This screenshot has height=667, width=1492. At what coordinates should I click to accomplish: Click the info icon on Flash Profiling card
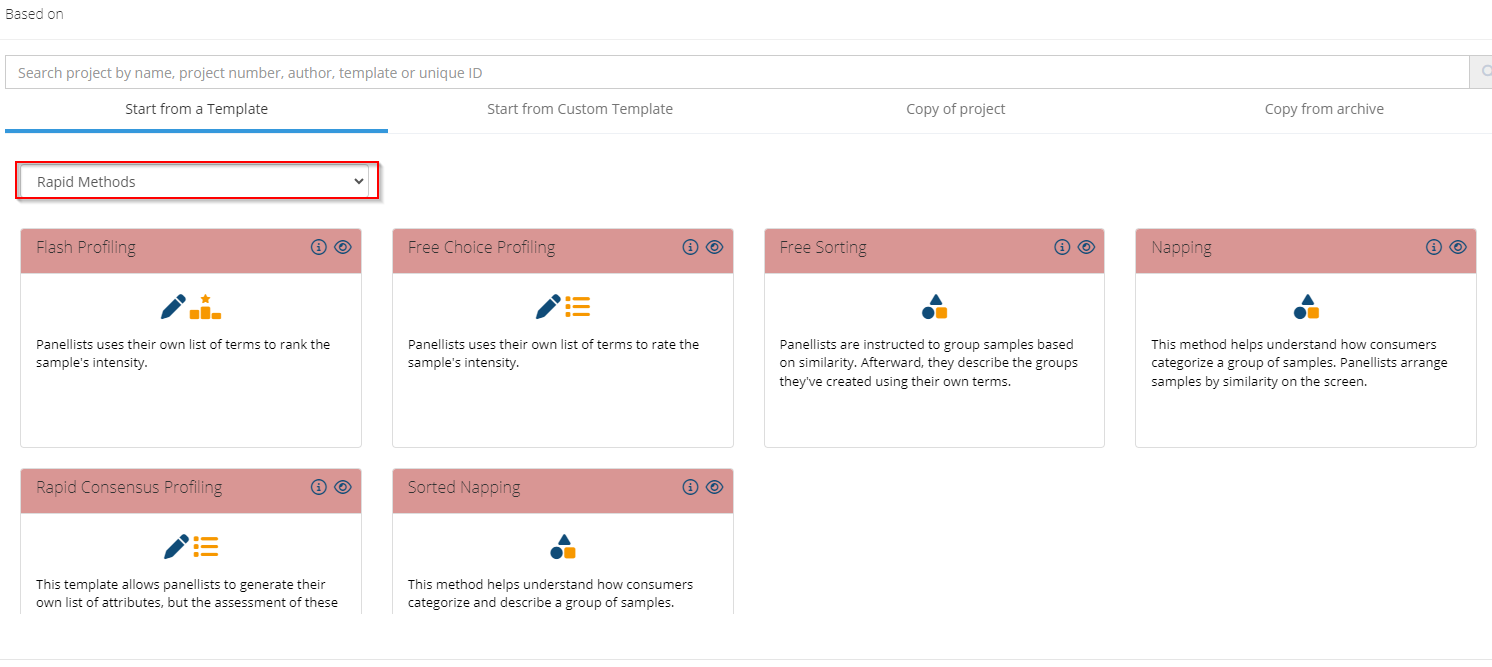point(319,247)
